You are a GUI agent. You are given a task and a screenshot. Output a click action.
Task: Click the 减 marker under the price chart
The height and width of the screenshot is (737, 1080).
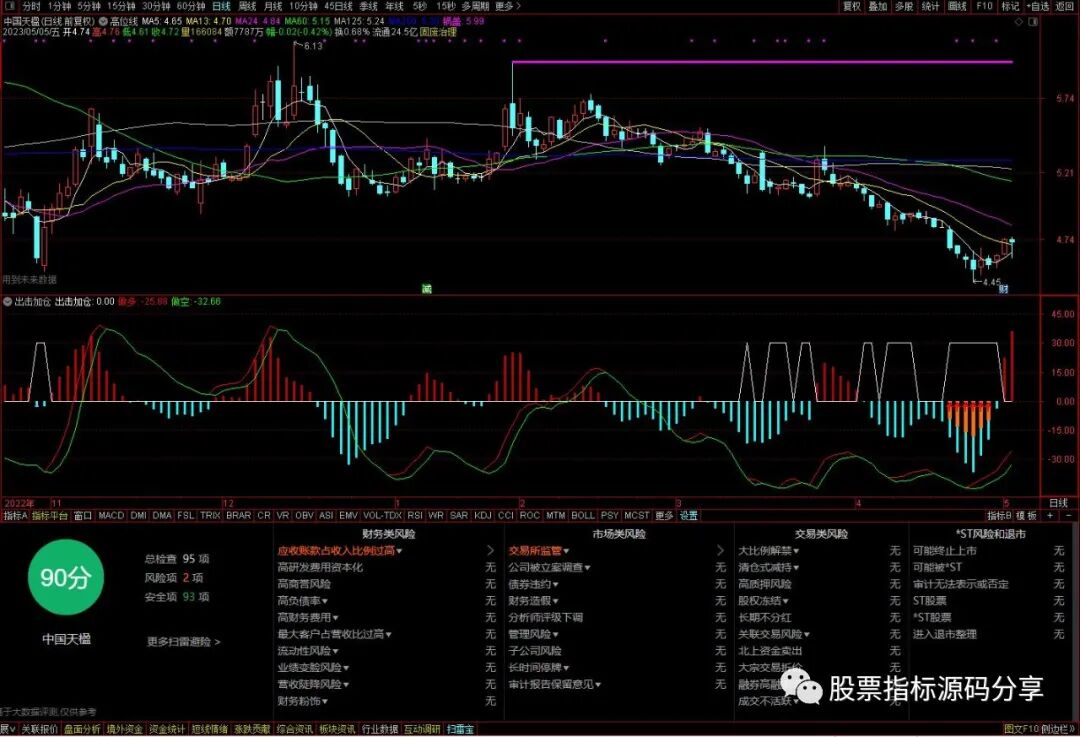pyautogui.click(x=426, y=289)
